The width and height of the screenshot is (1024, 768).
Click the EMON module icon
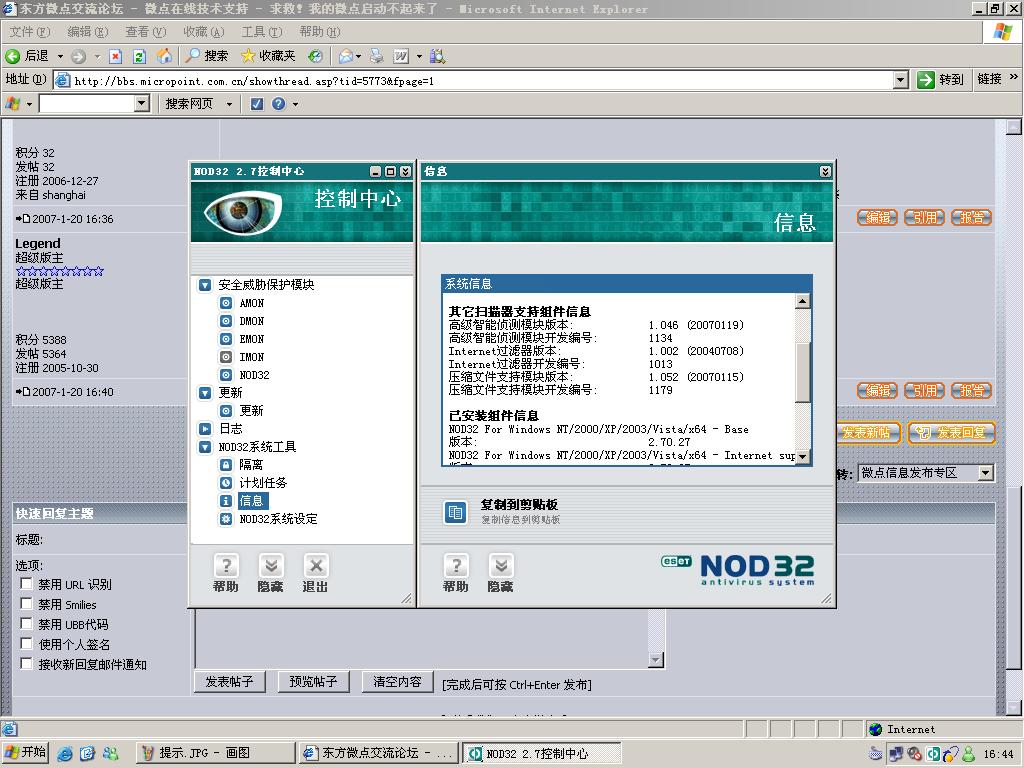tap(225, 339)
